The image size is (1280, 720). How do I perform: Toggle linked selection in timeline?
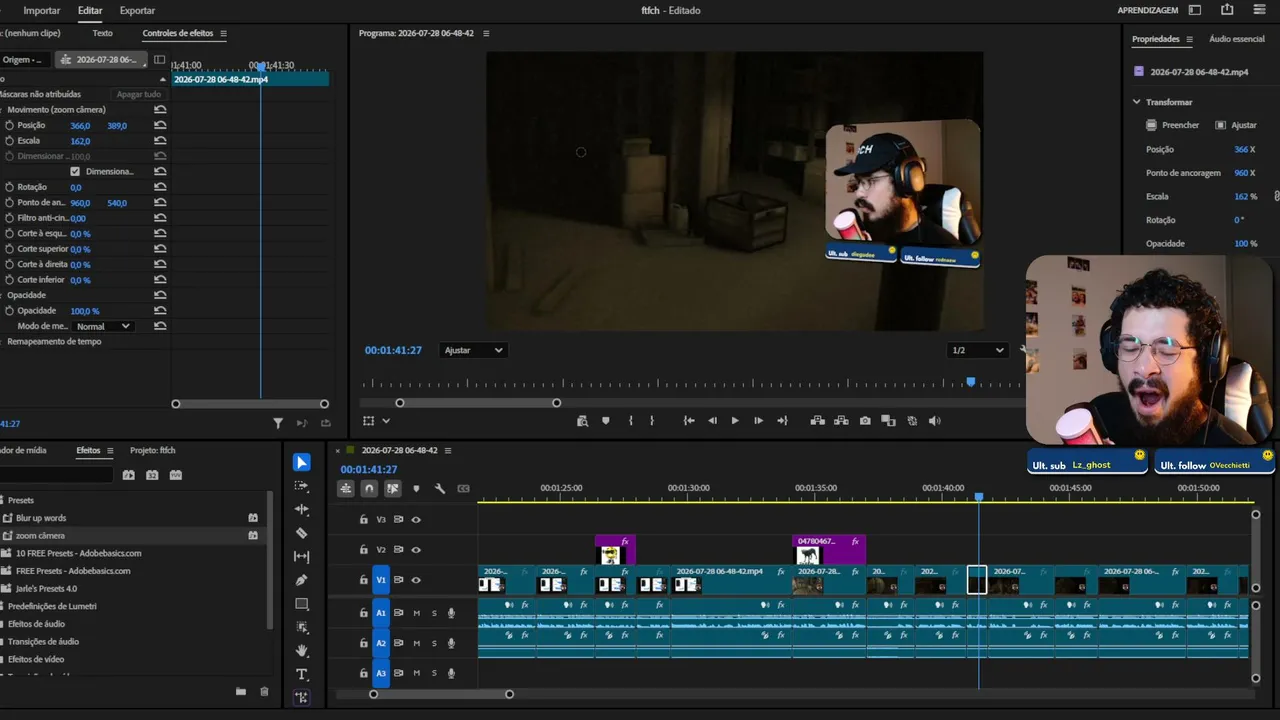point(392,488)
